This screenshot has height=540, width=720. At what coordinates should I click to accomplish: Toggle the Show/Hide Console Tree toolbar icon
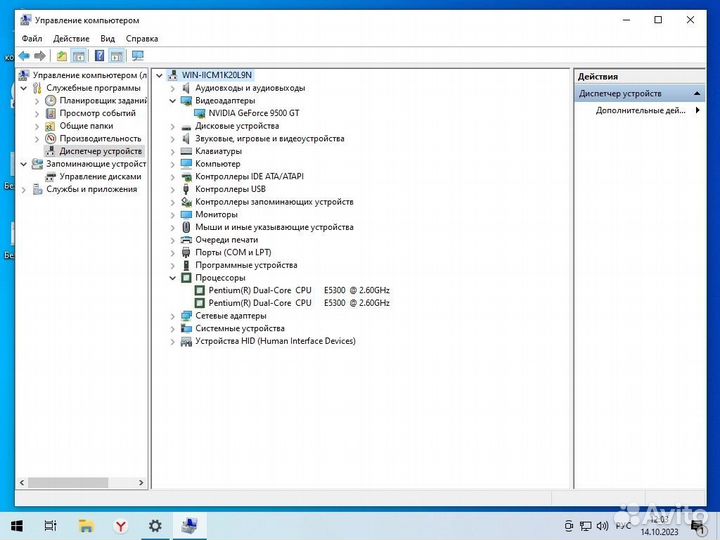point(79,56)
